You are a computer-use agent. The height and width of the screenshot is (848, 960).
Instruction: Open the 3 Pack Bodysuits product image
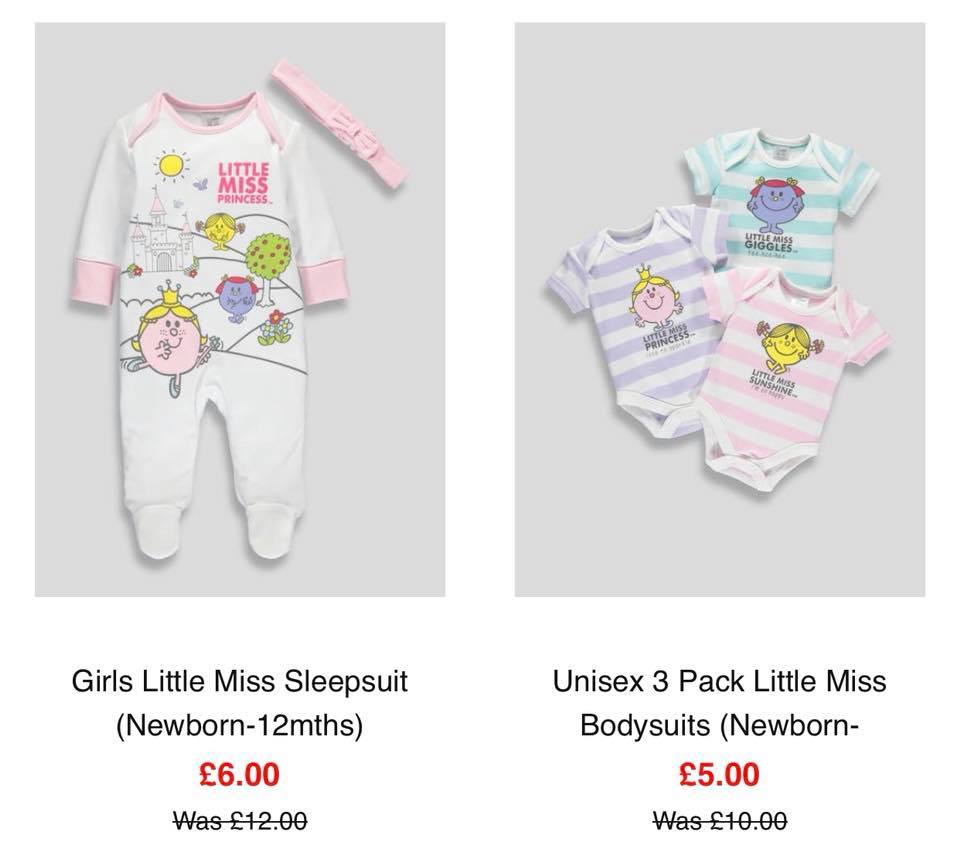(x=720, y=310)
